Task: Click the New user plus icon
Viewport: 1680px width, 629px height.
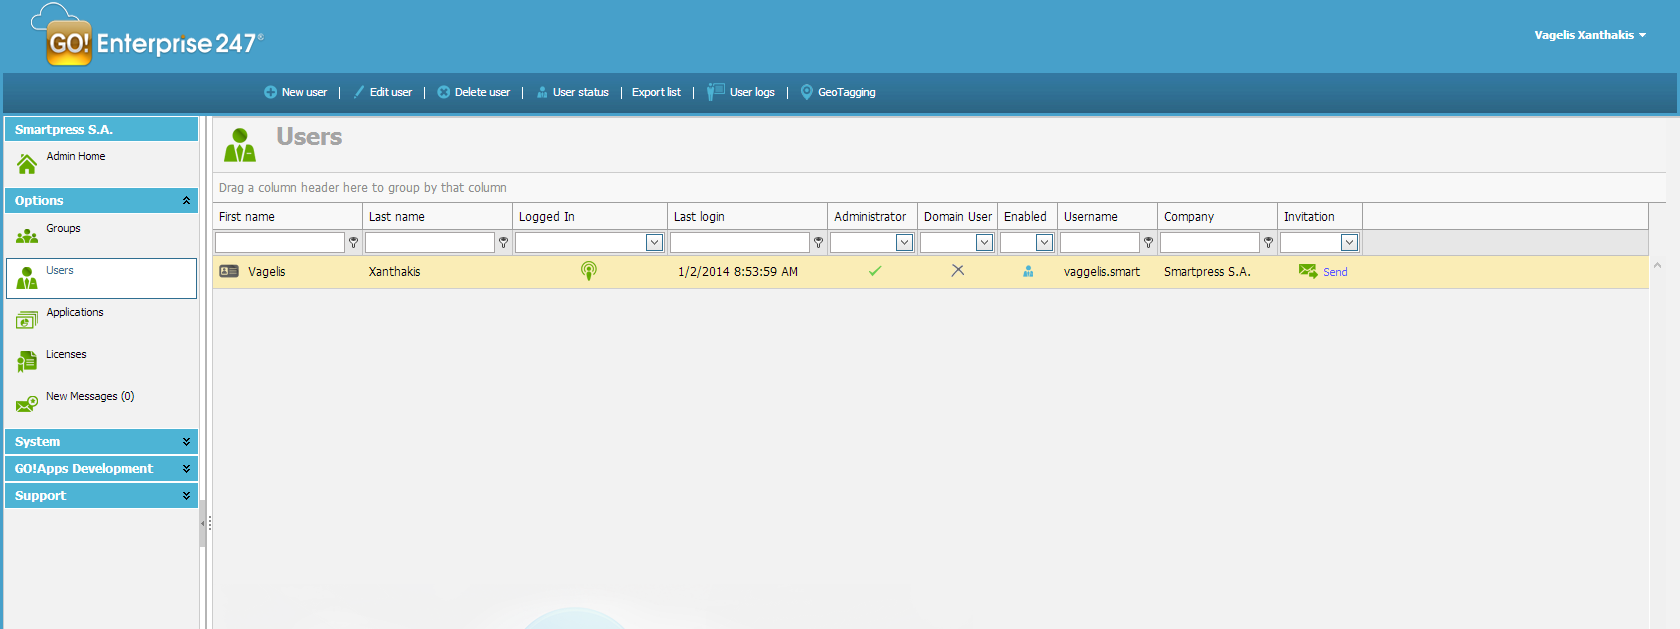Action: point(270,92)
